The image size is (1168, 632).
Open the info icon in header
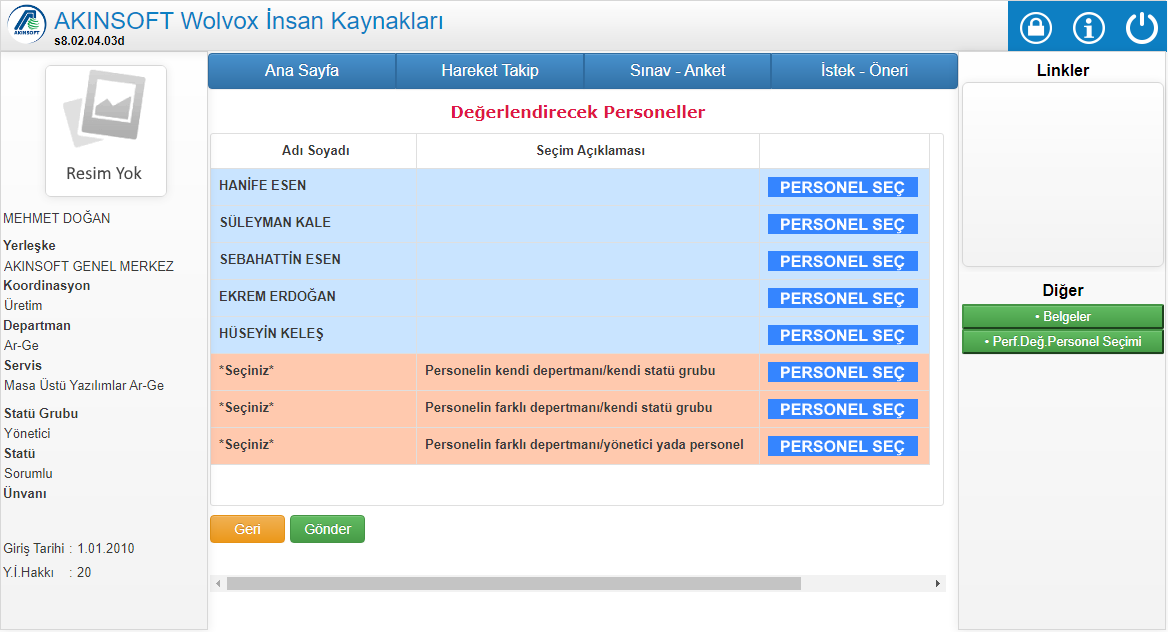click(1088, 28)
